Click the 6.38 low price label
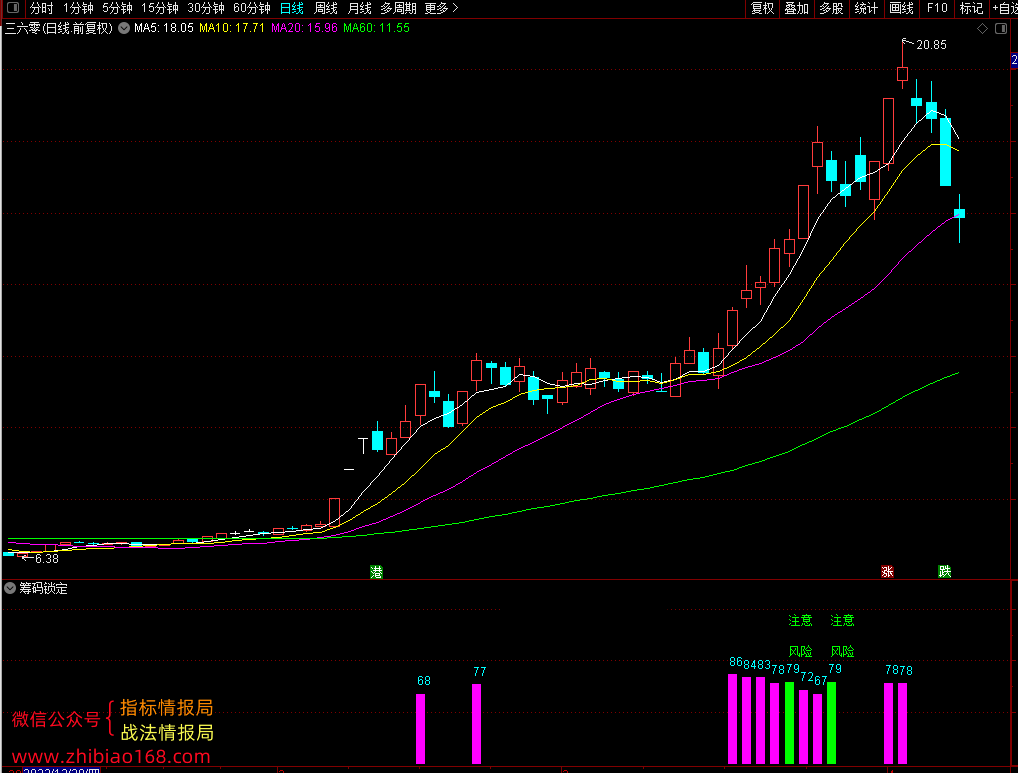 point(47,559)
